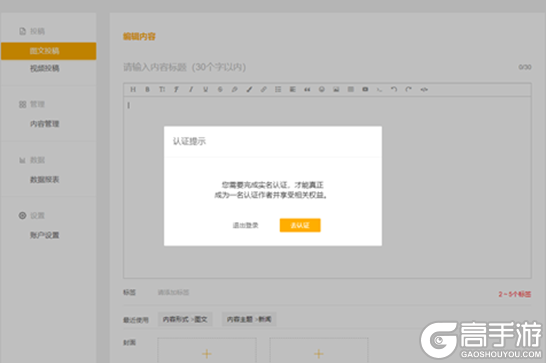Open the text alignment icon

[292, 90]
